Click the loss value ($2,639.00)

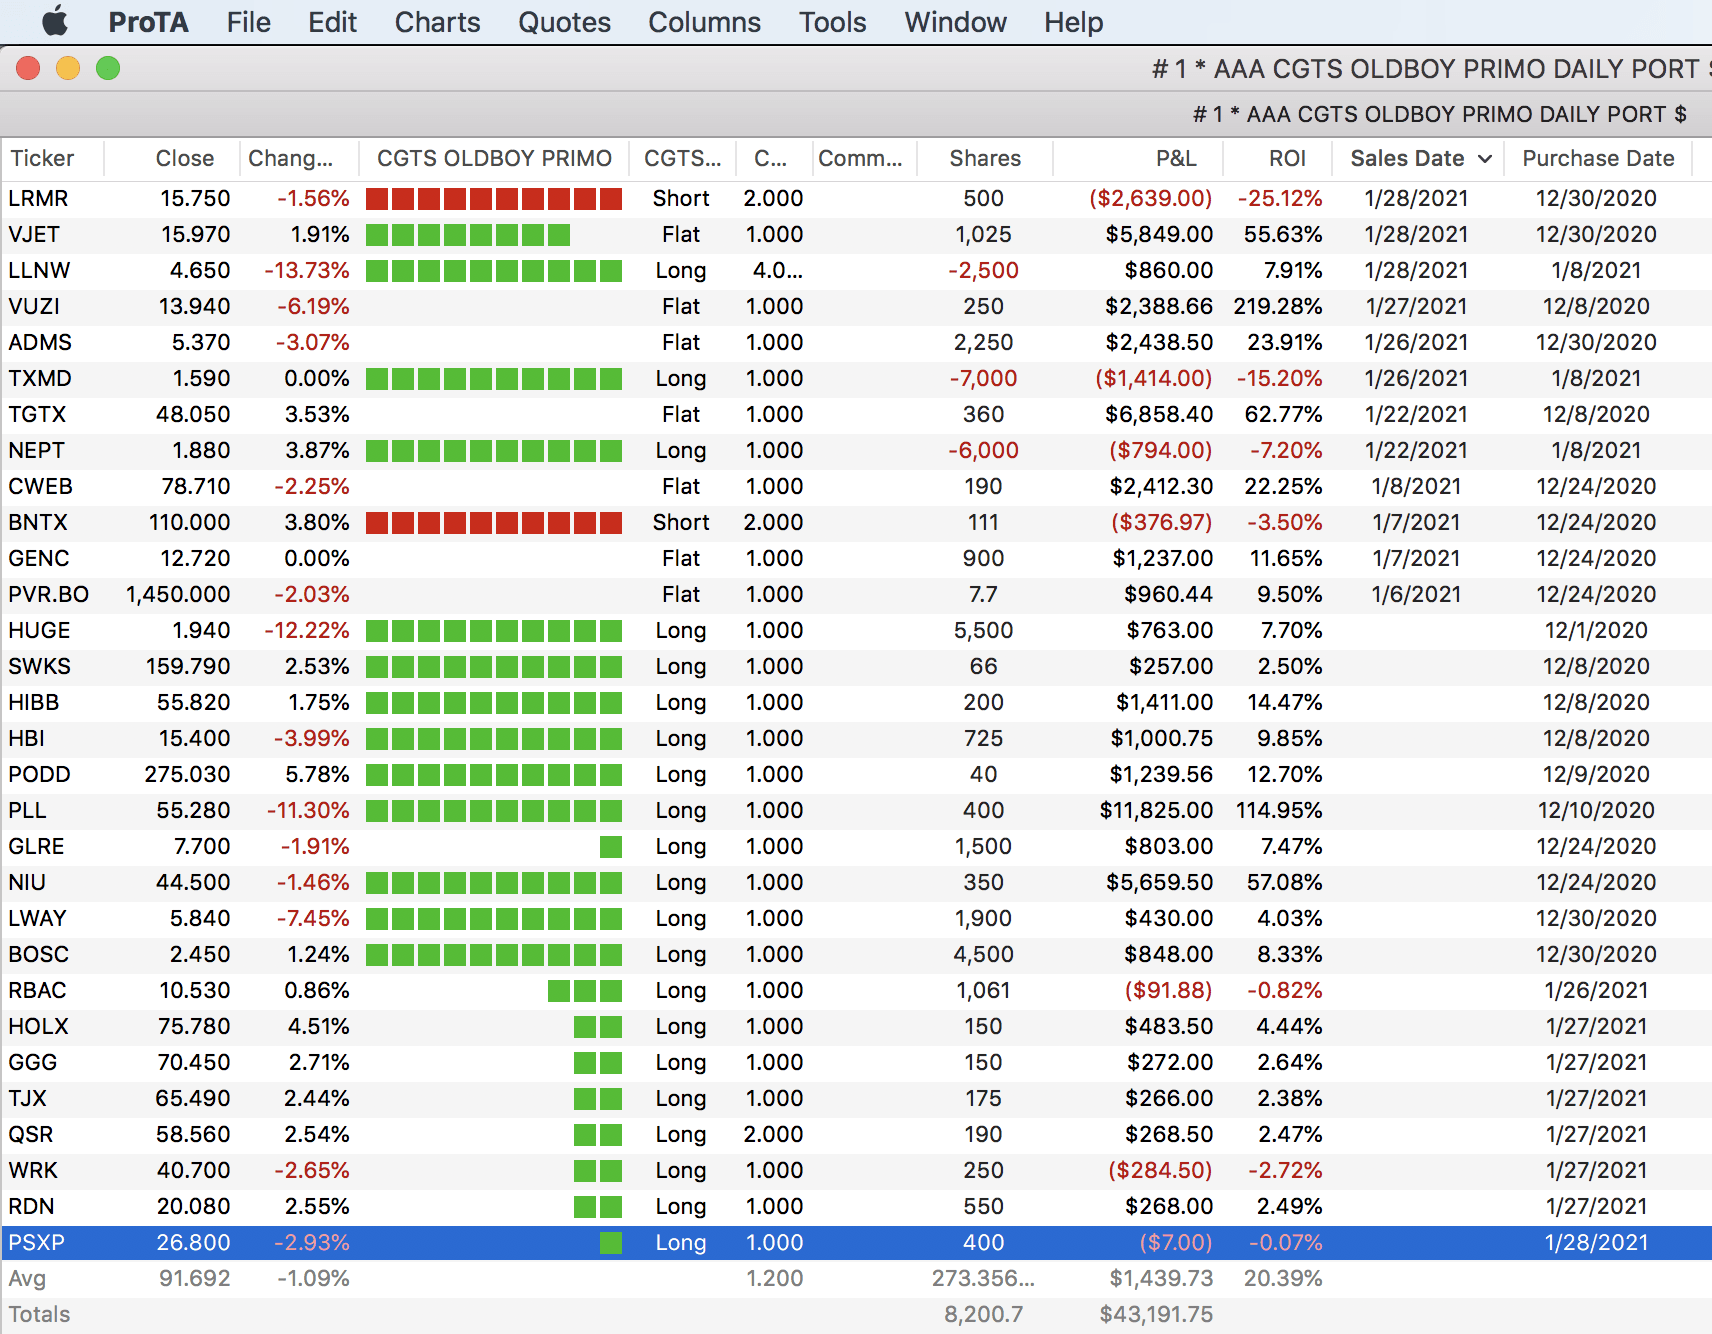click(1150, 198)
